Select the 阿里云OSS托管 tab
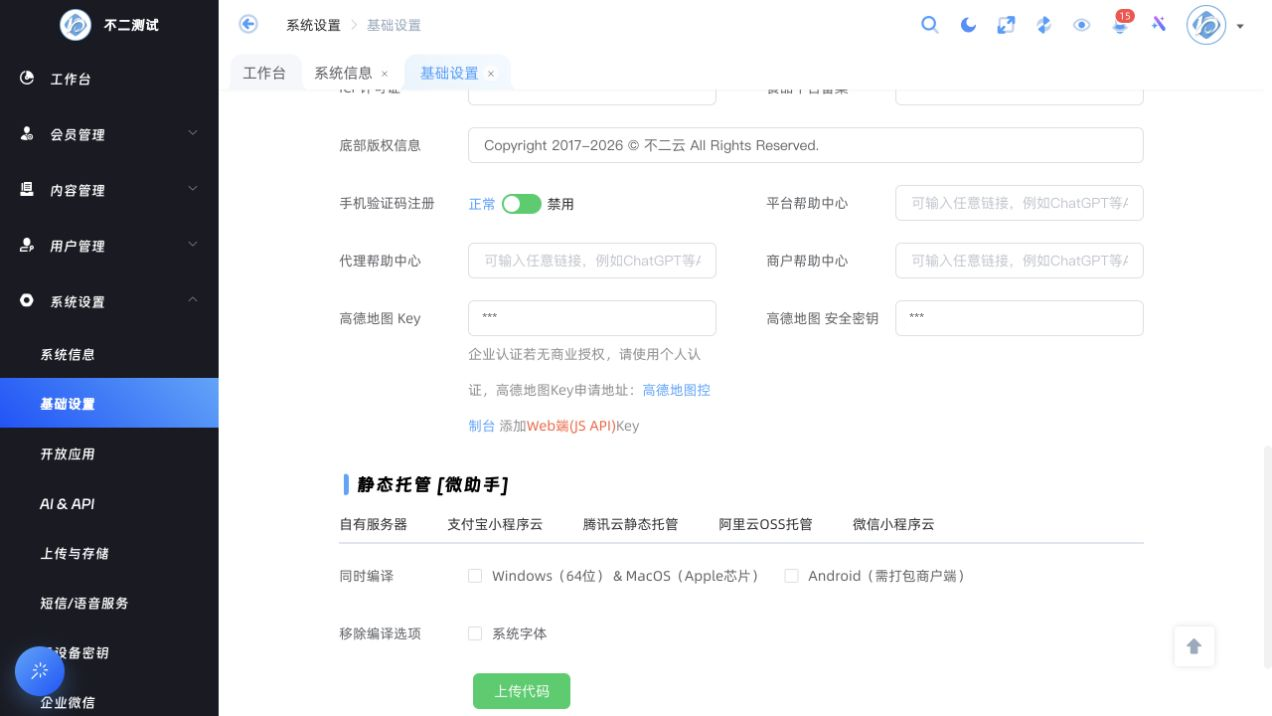Viewport: 1272px width, 716px height. 765,524
